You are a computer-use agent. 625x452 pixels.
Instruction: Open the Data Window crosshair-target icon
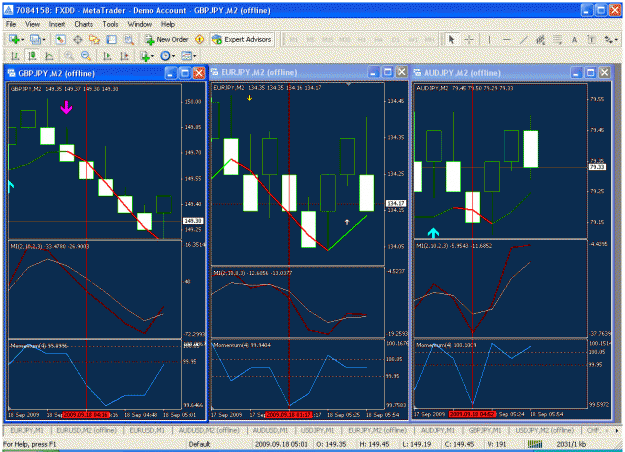78,39
